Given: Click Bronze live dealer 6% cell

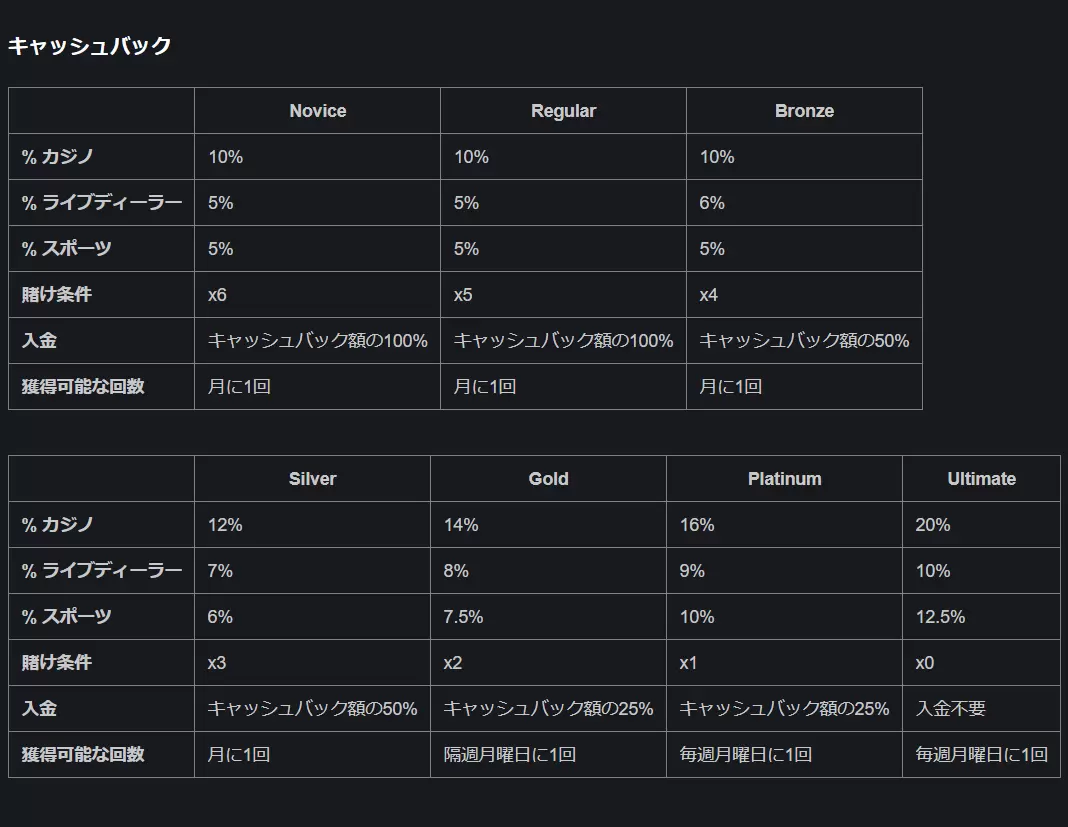Looking at the screenshot, I should (804, 202).
